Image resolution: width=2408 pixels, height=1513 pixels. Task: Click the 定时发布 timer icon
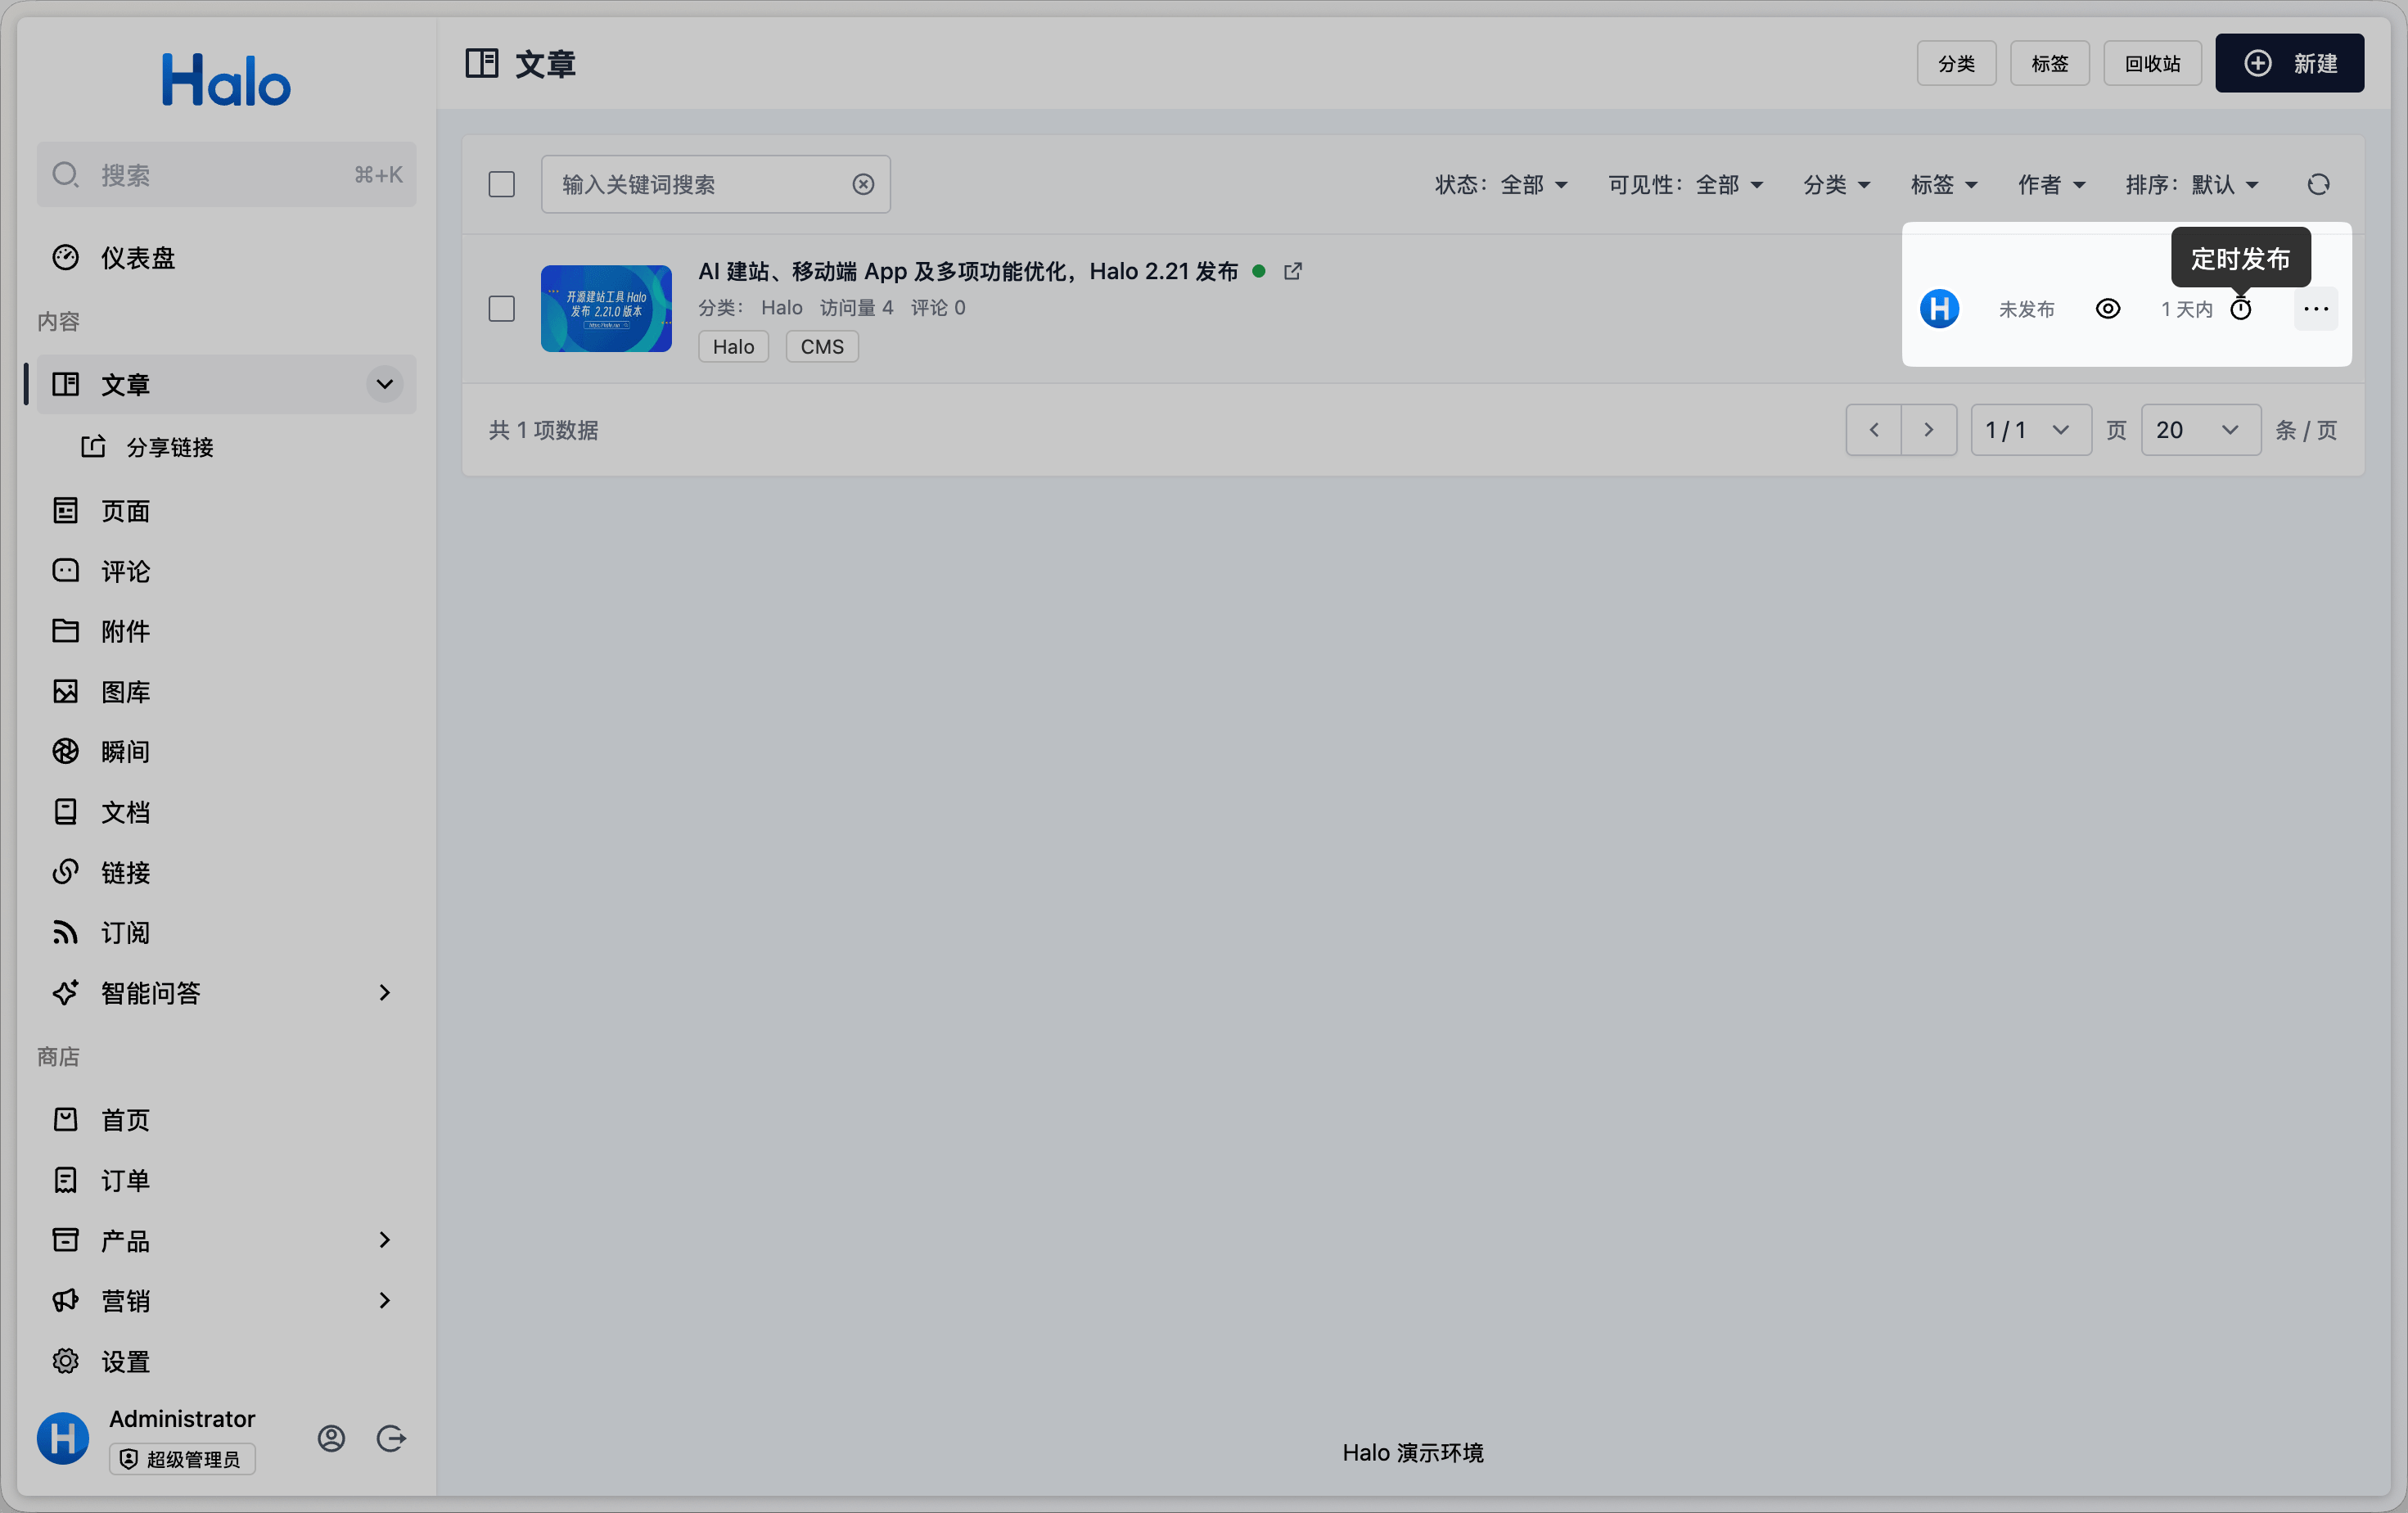tap(2241, 309)
